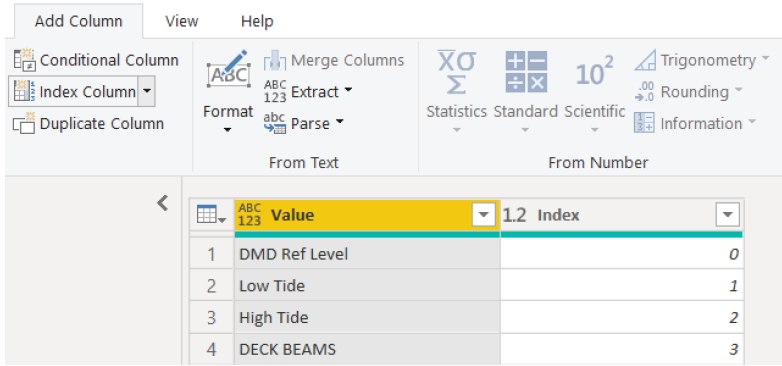Add an Index Column
The image size is (782, 366).
74,92
